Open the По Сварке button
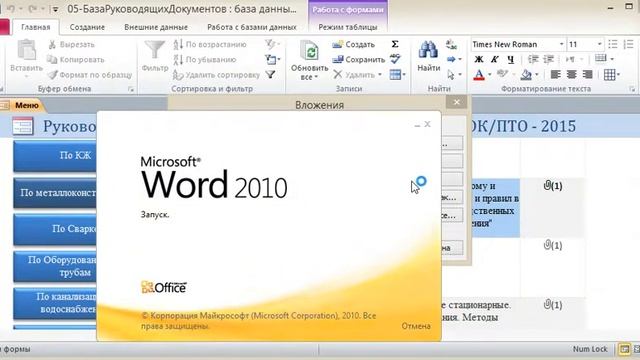Screen dimensions: 640x360 tap(55, 229)
